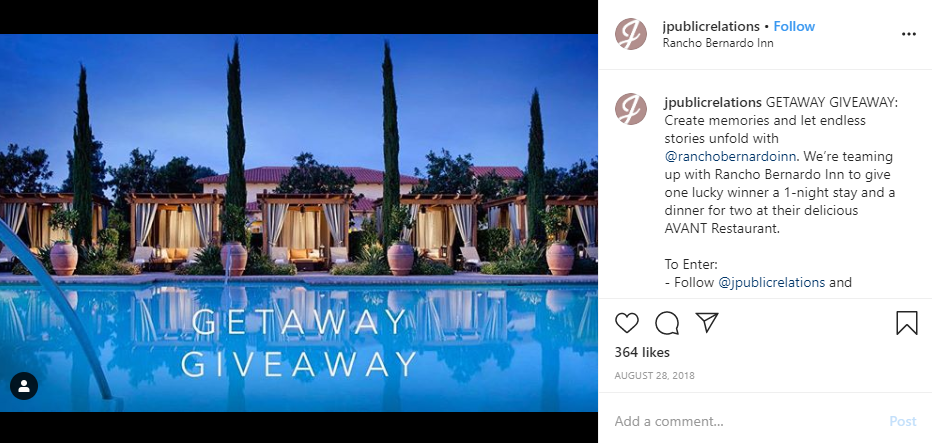Like the post with heart icon

[x=626, y=323]
